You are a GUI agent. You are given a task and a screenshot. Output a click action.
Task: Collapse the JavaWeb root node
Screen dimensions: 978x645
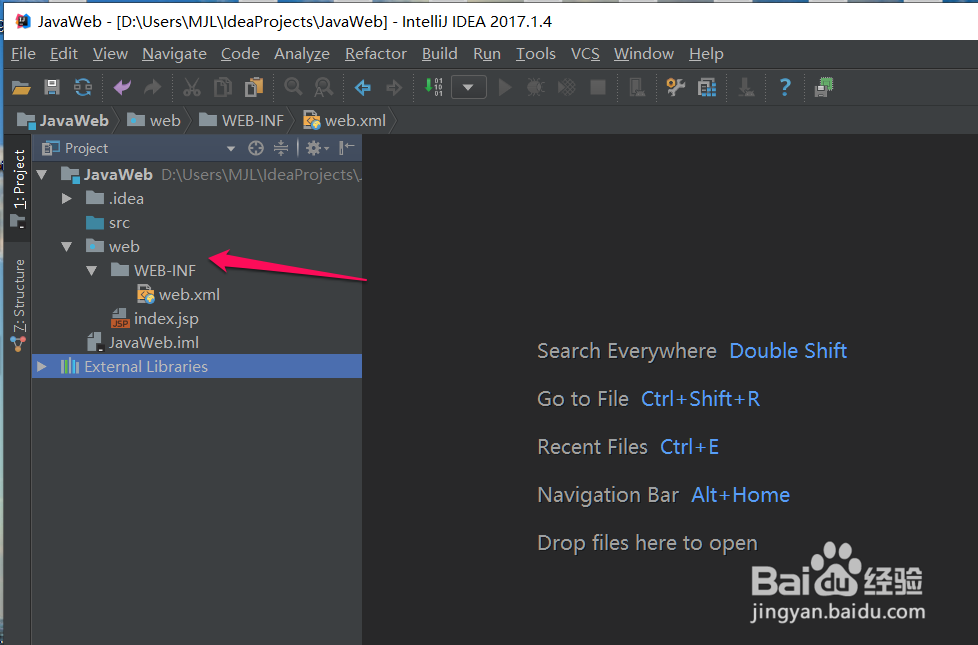click(x=42, y=175)
